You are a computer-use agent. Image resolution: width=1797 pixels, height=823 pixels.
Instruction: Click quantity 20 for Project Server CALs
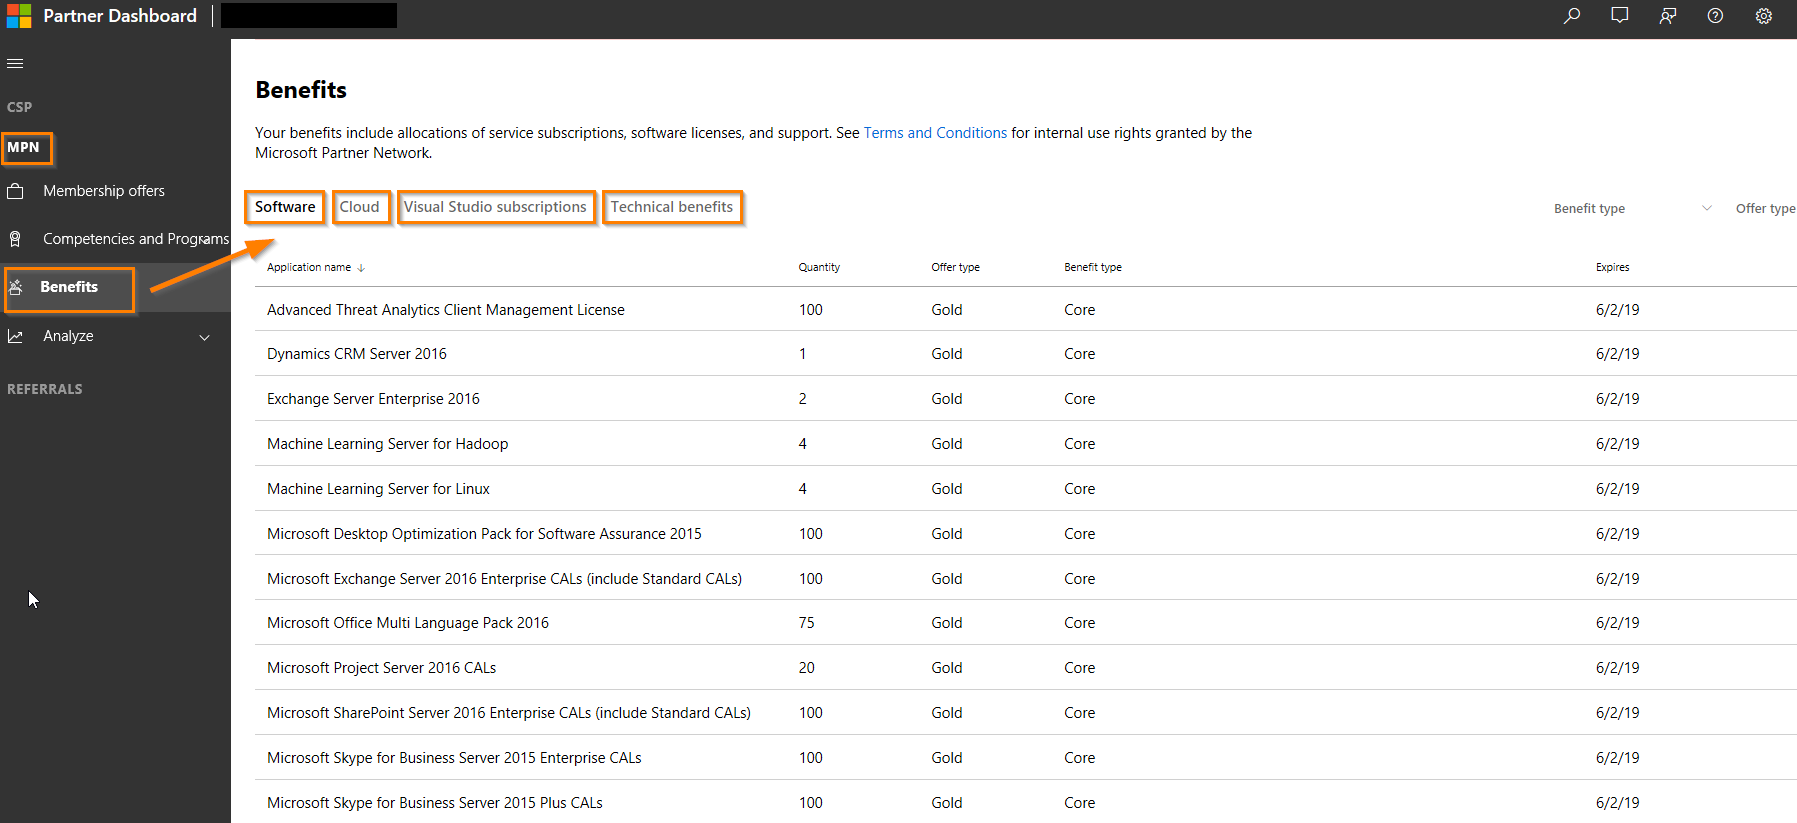tap(807, 668)
